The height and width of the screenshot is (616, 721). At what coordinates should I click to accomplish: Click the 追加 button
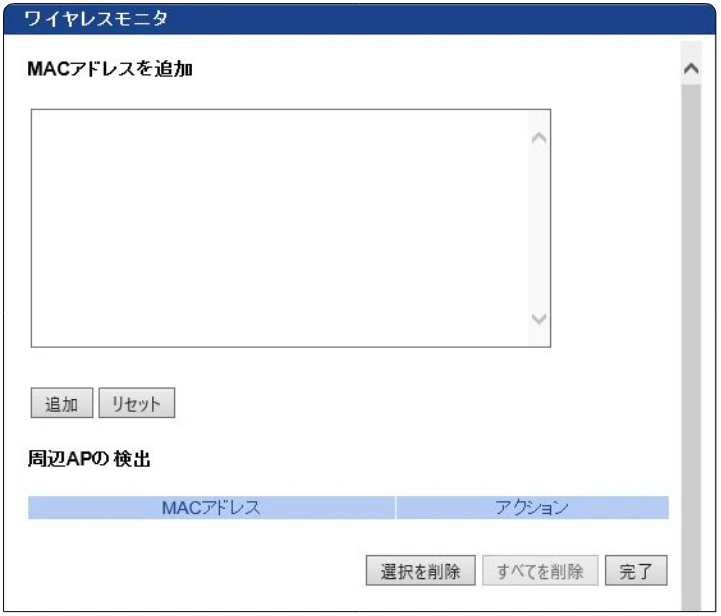(x=62, y=403)
